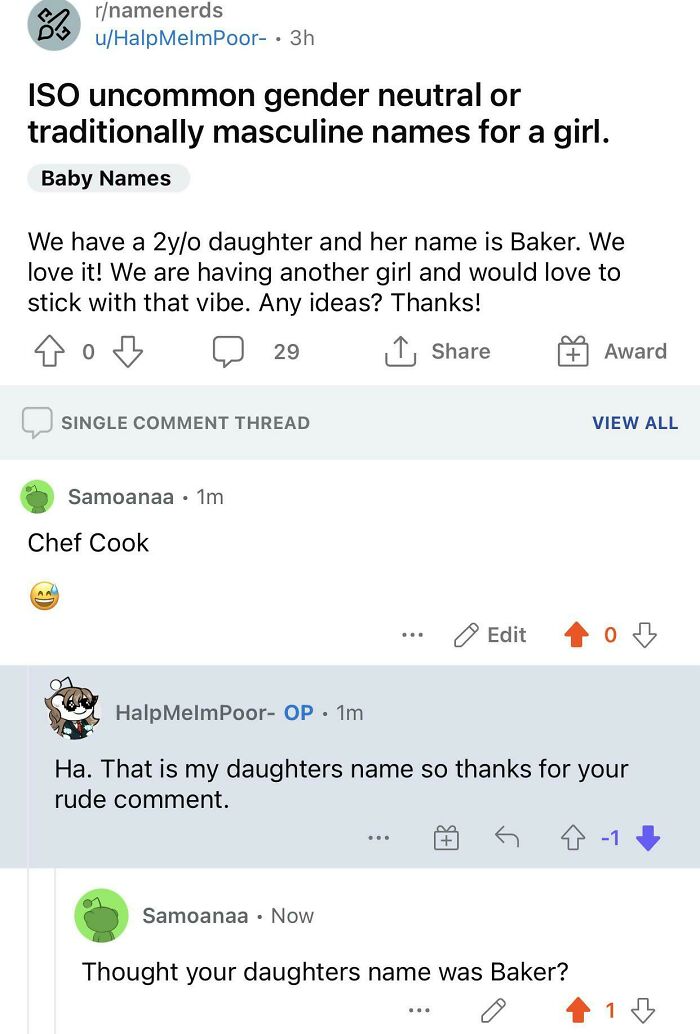The image size is (700, 1034).
Task: Tap Samoanaa's frog avatar
Action: 36,497
